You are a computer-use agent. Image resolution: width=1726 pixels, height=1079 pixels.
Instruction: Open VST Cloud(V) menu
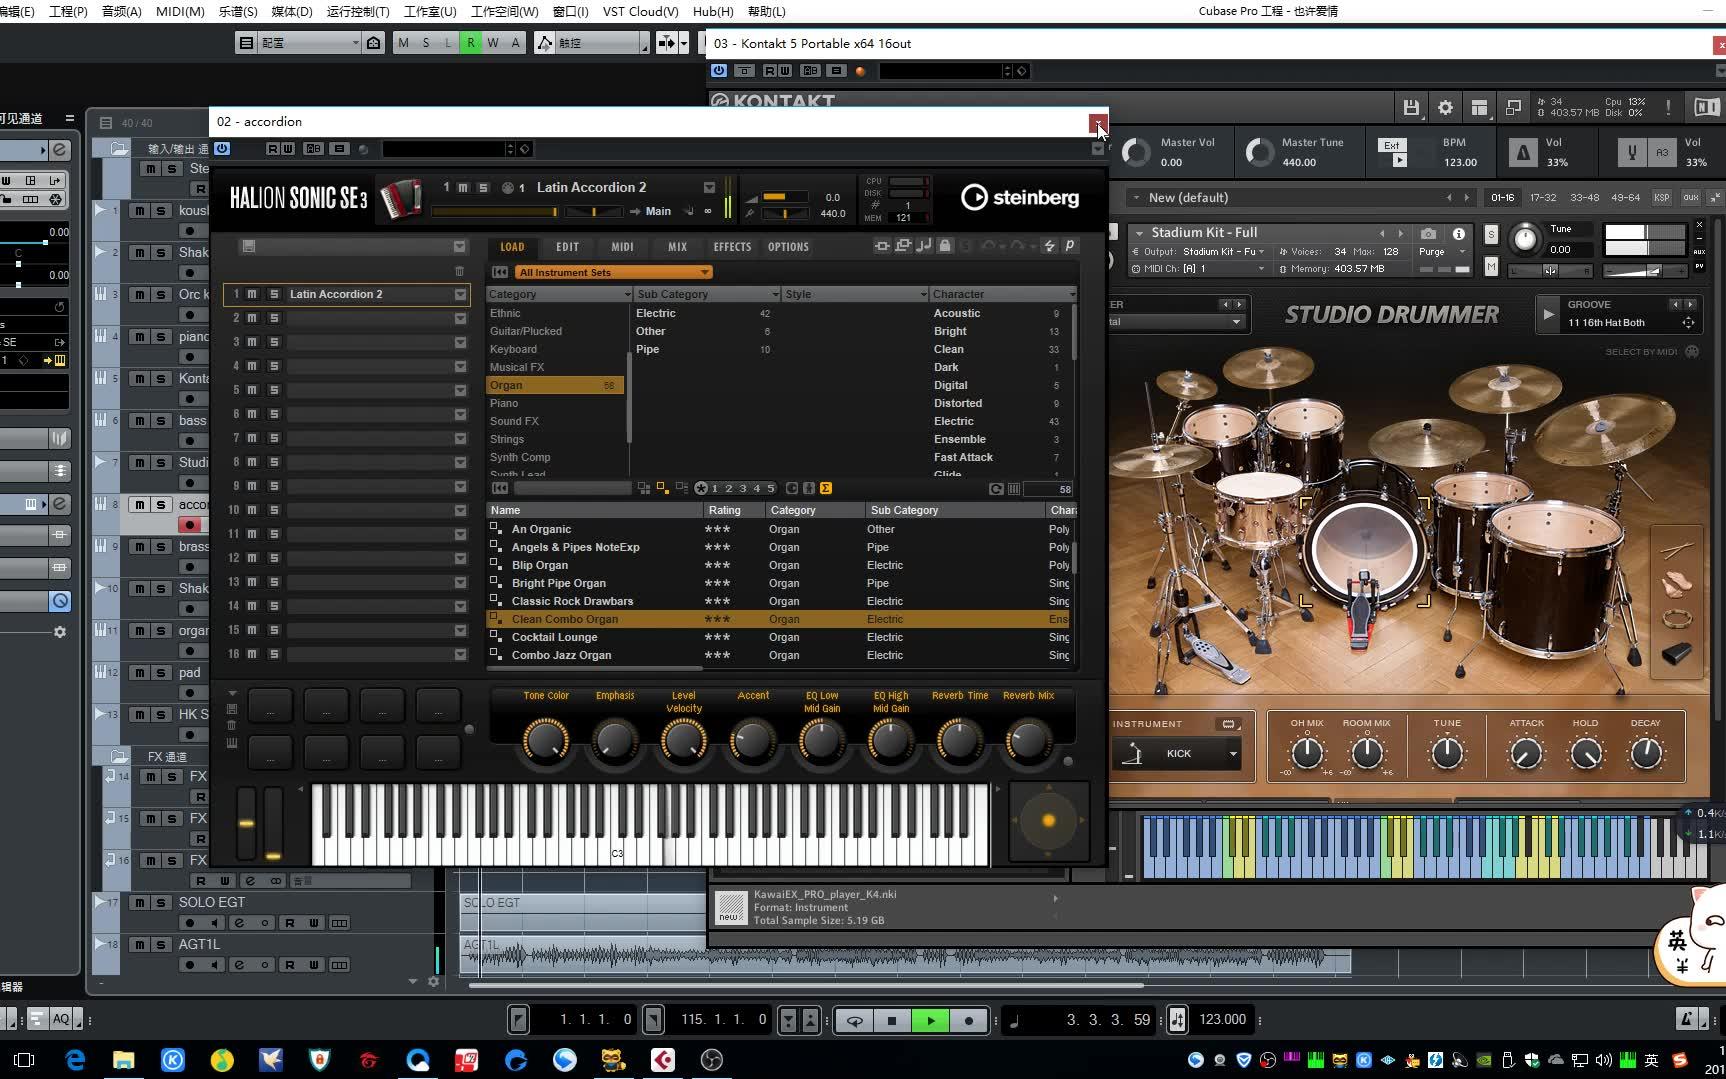click(x=640, y=11)
